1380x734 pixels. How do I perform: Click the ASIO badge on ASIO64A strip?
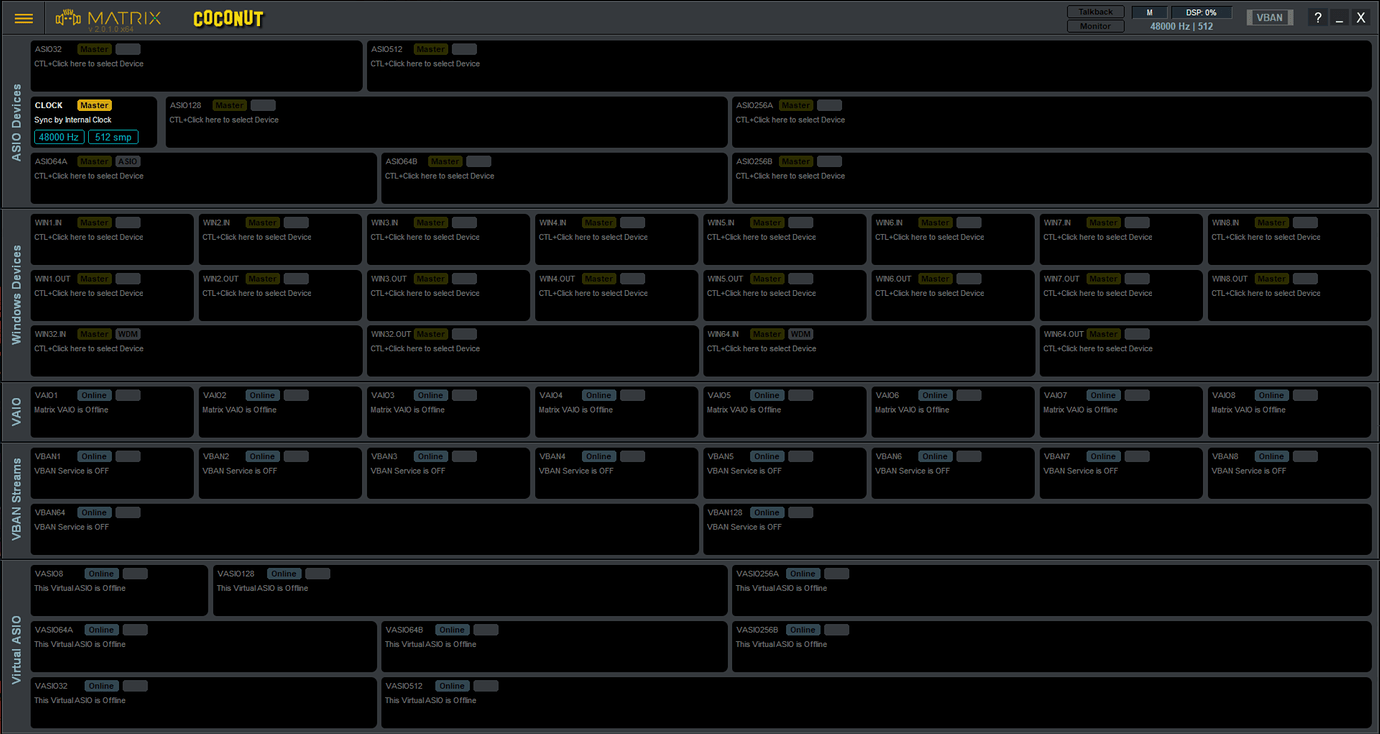click(x=127, y=161)
